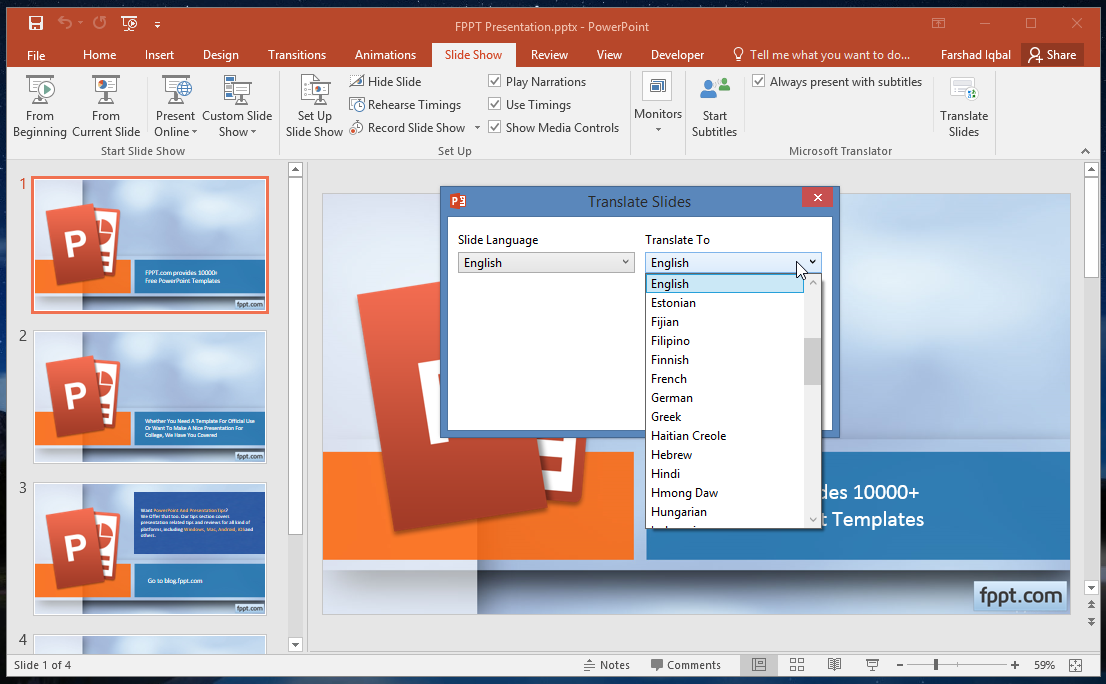
Task: Click the zoom slider handle
Action: tap(936, 665)
